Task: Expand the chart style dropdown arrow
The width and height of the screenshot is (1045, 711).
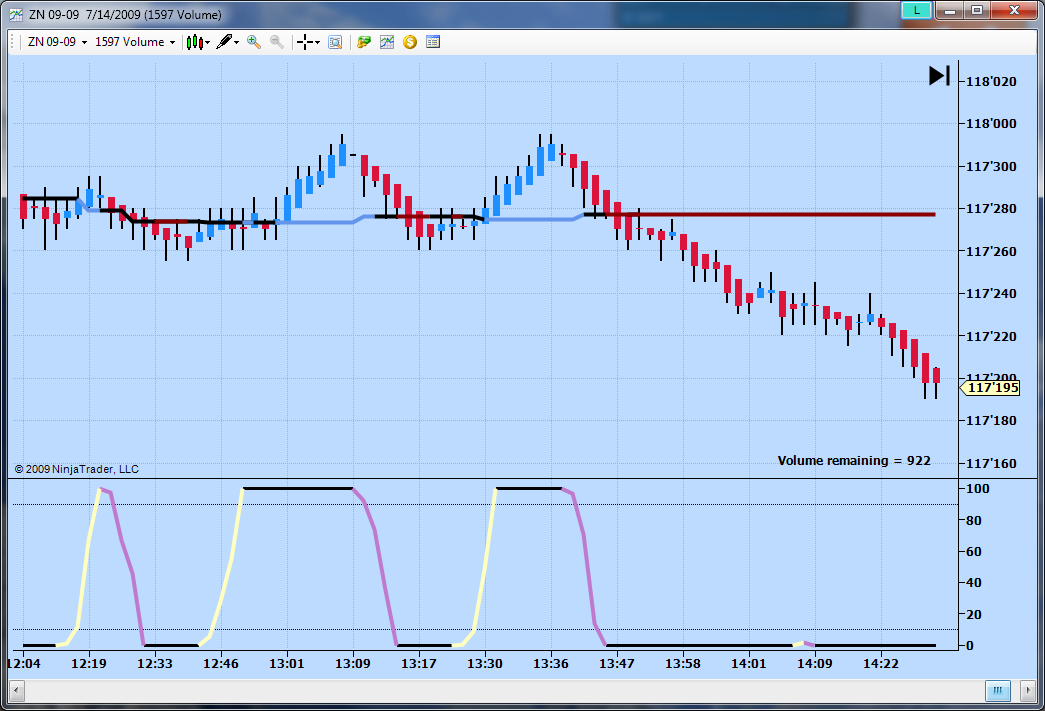Action: coord(208,43)
